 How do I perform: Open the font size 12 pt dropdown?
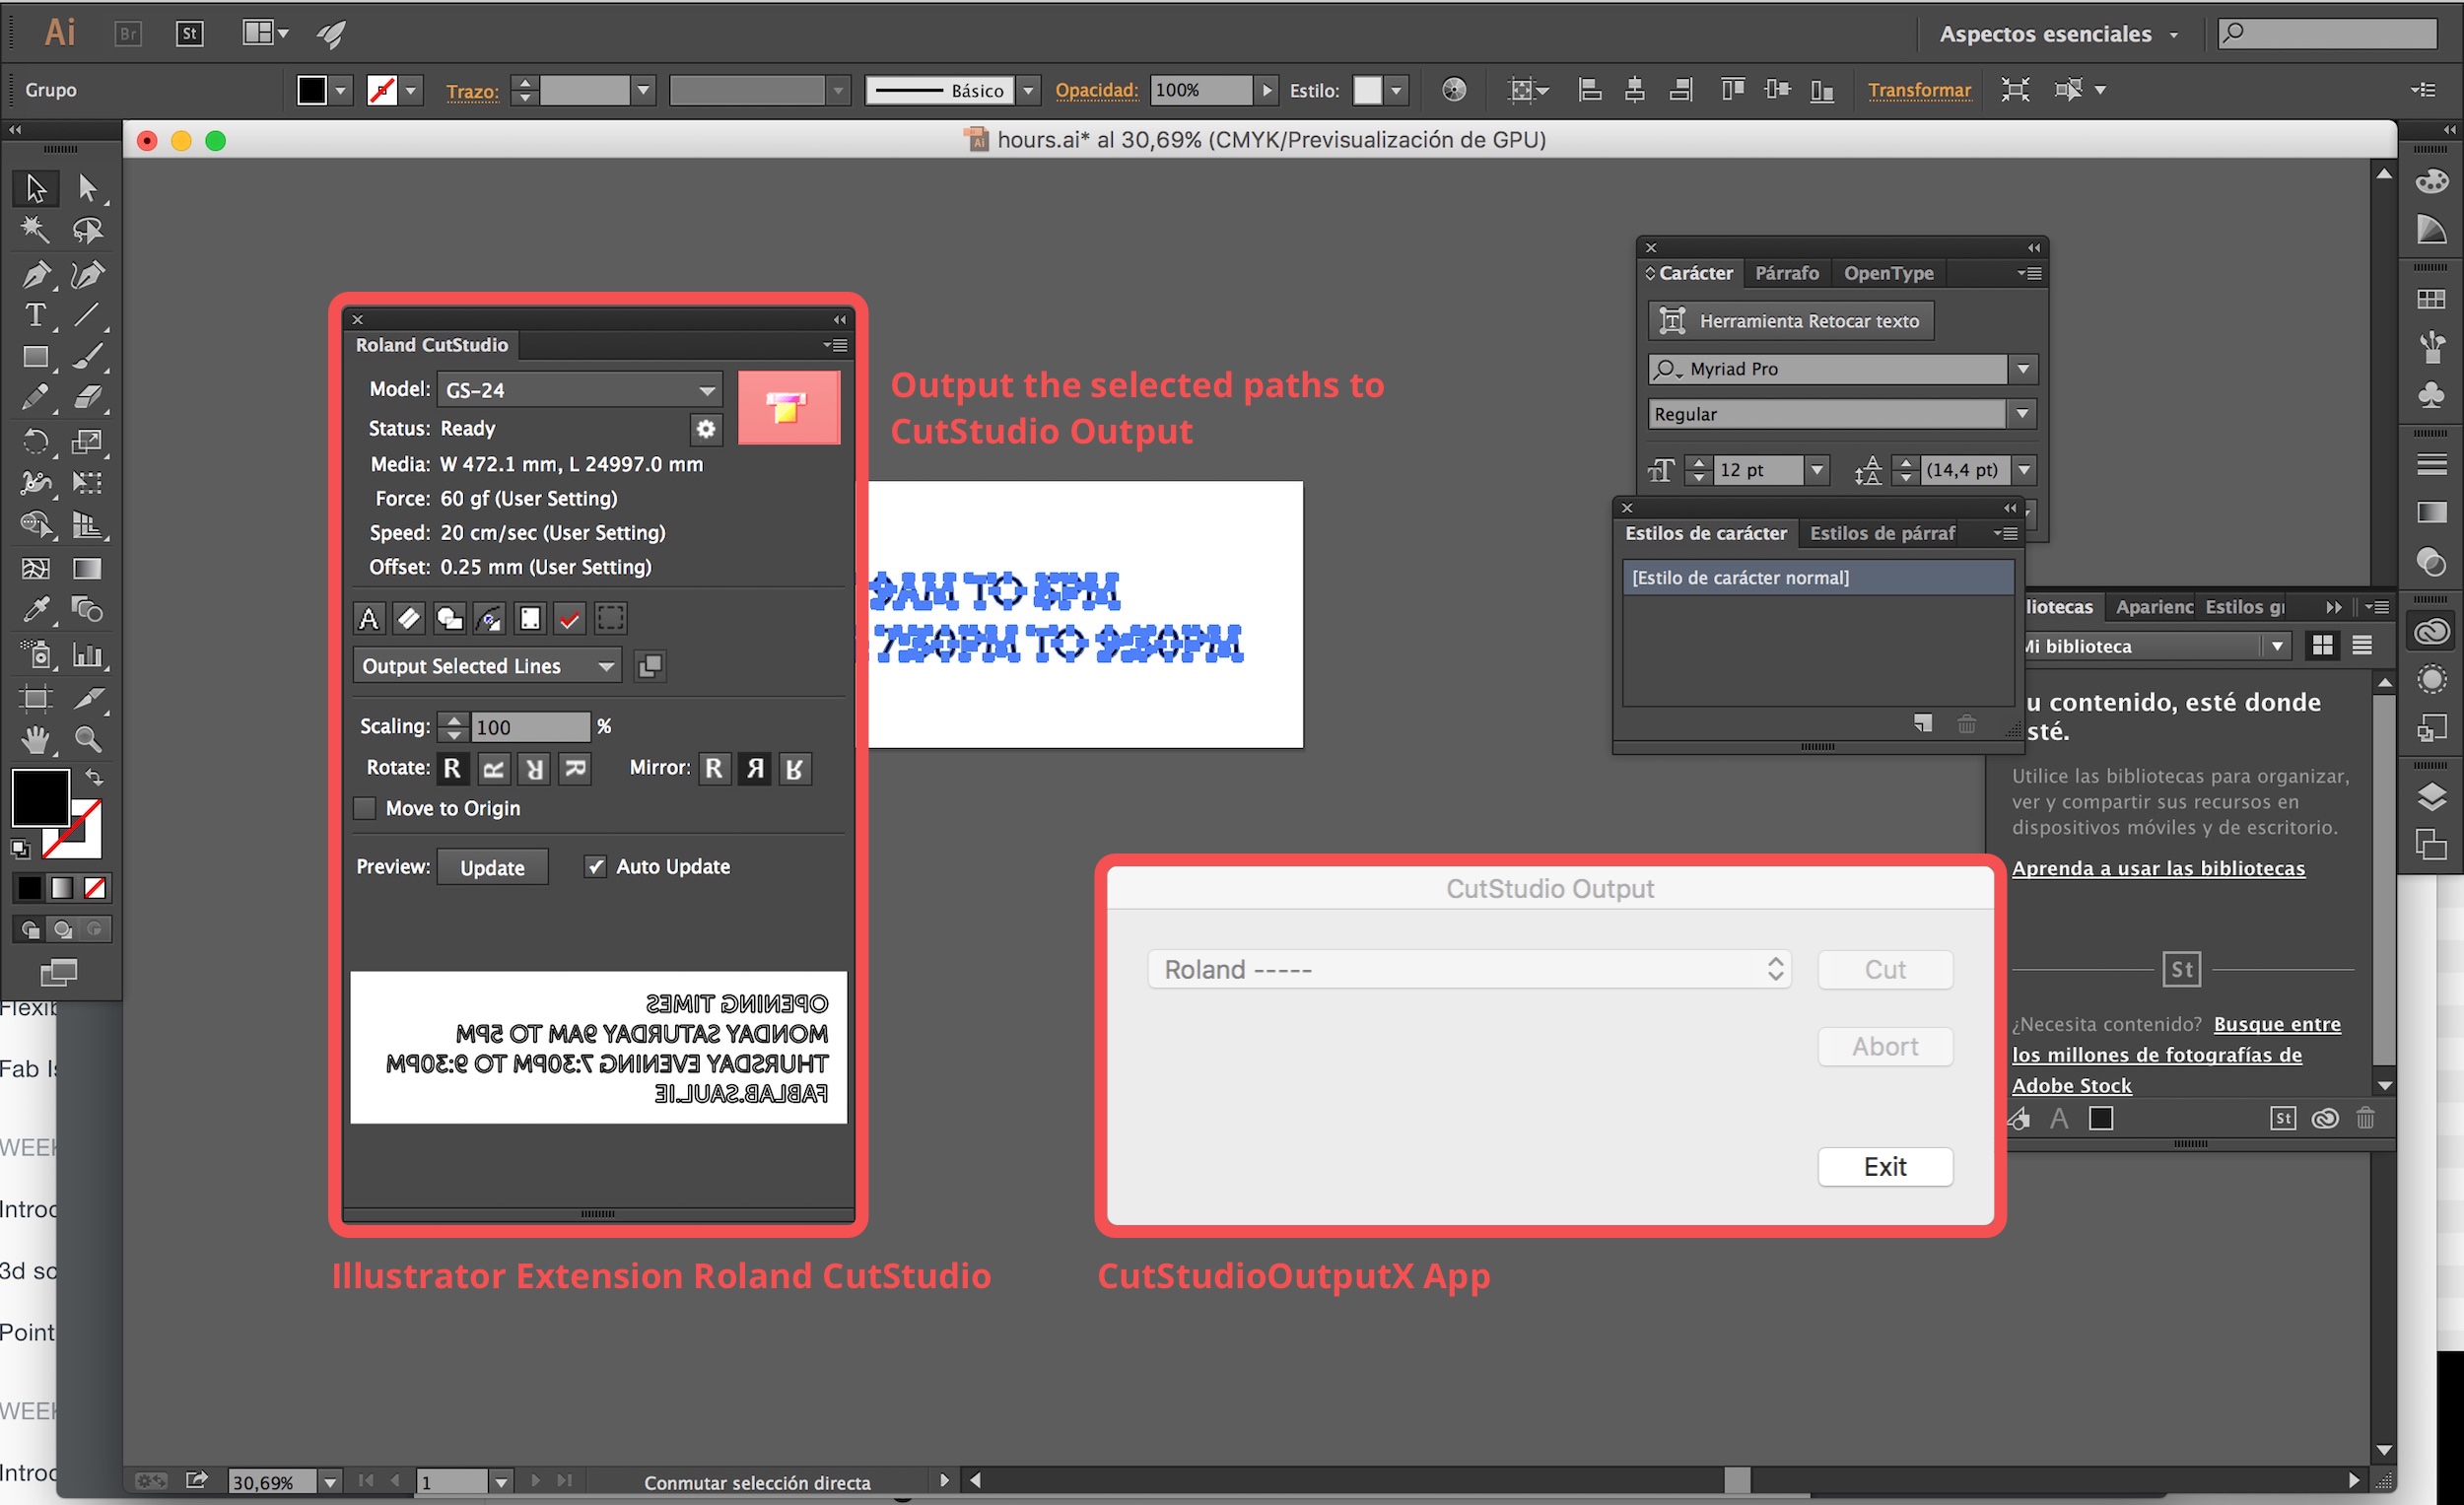(x=1817, y=470)
